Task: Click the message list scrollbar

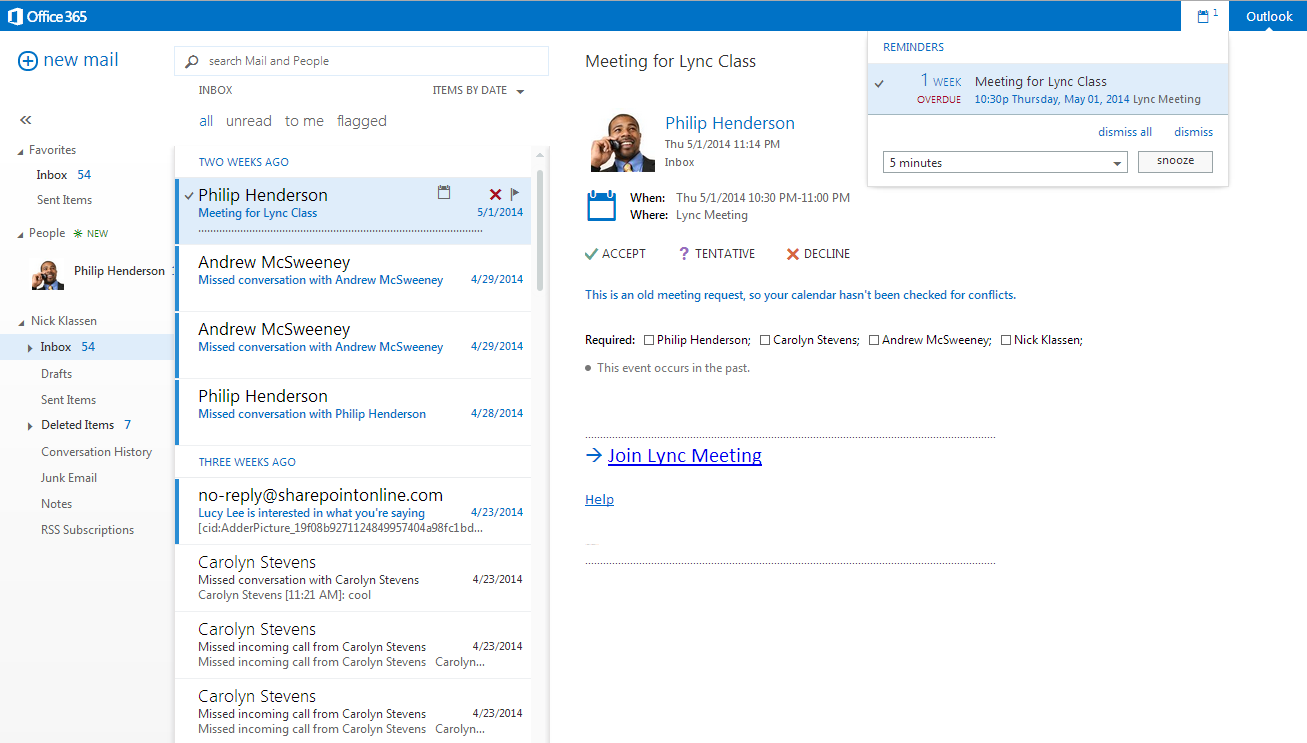Action: 540,230
